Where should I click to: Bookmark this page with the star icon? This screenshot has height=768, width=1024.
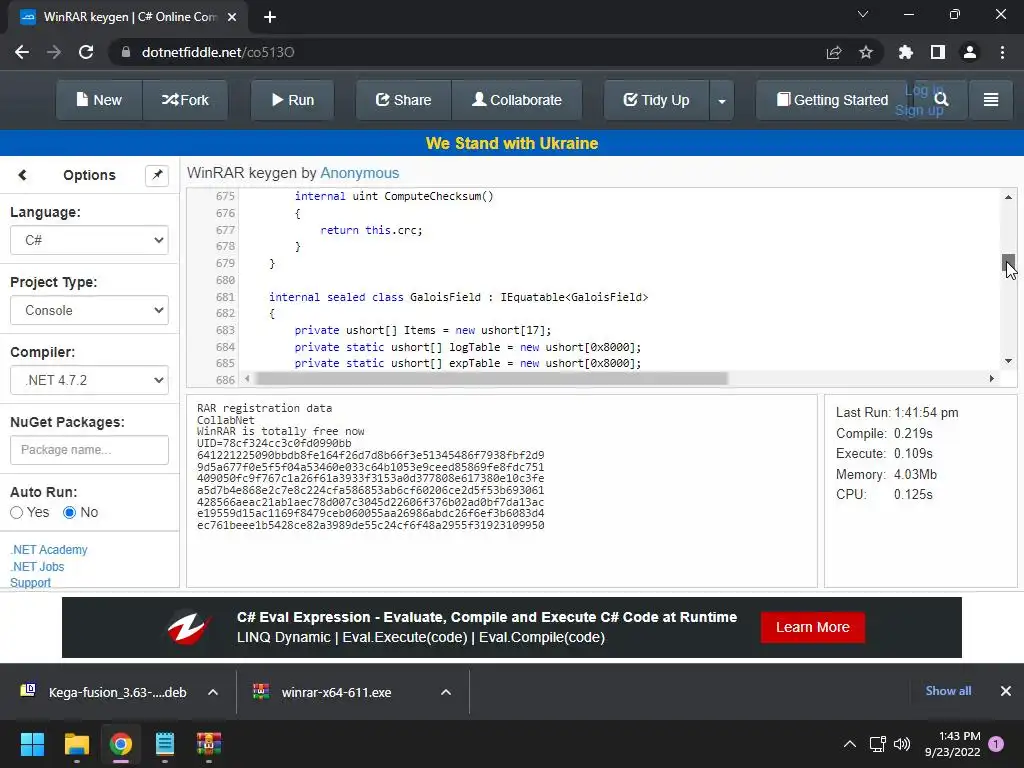click(866, 52)
